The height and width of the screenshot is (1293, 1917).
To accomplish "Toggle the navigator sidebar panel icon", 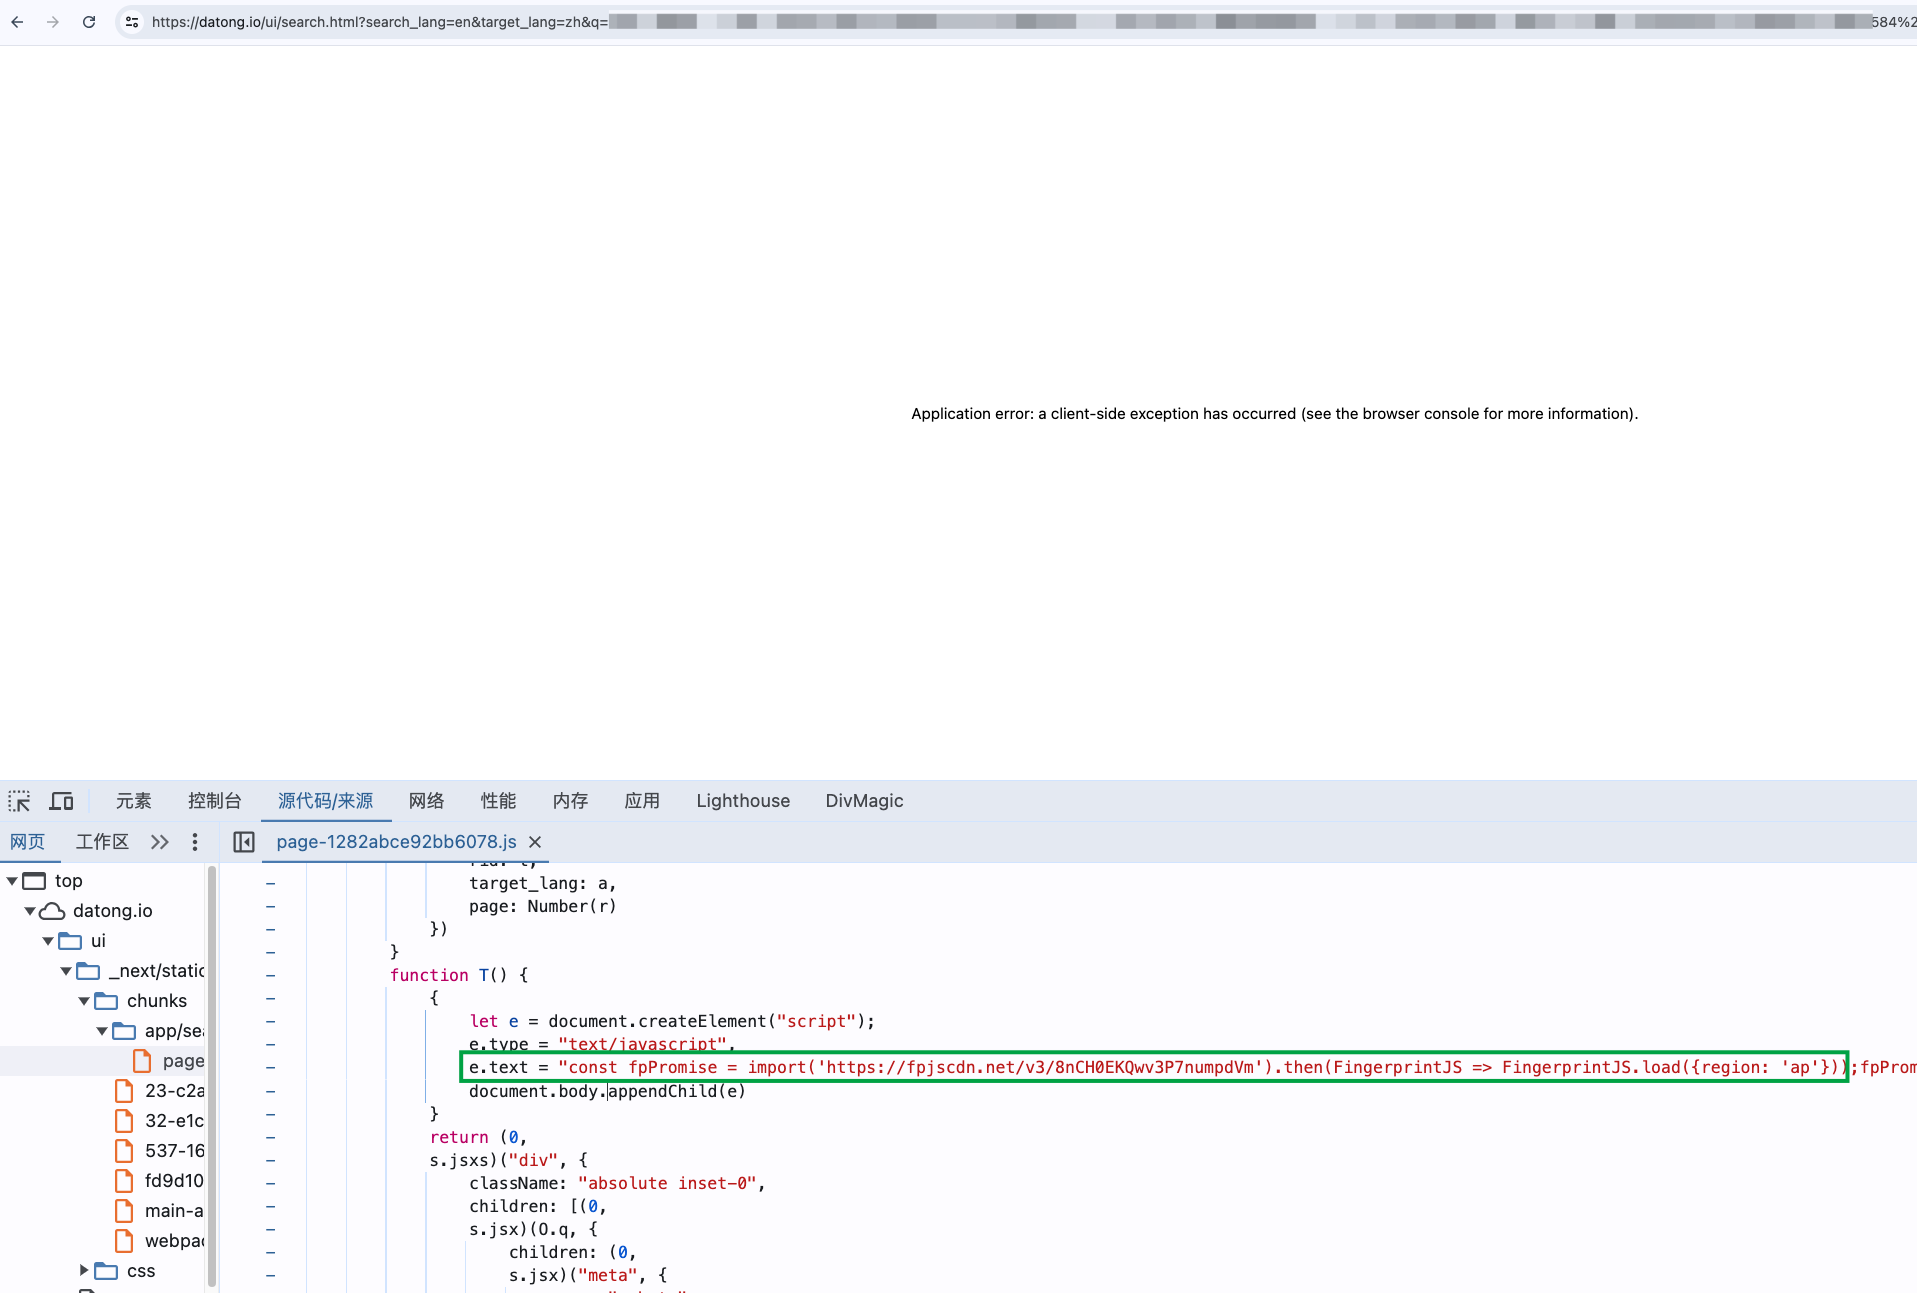I will tap(244, 842).
